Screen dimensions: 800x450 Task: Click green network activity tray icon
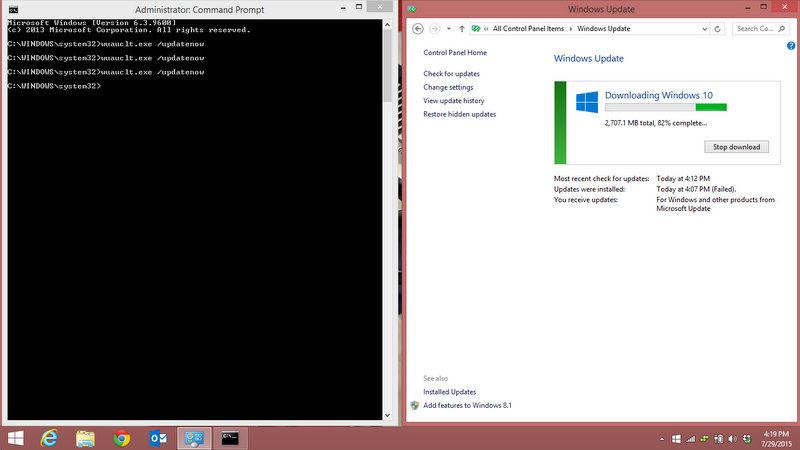point(705,439)
